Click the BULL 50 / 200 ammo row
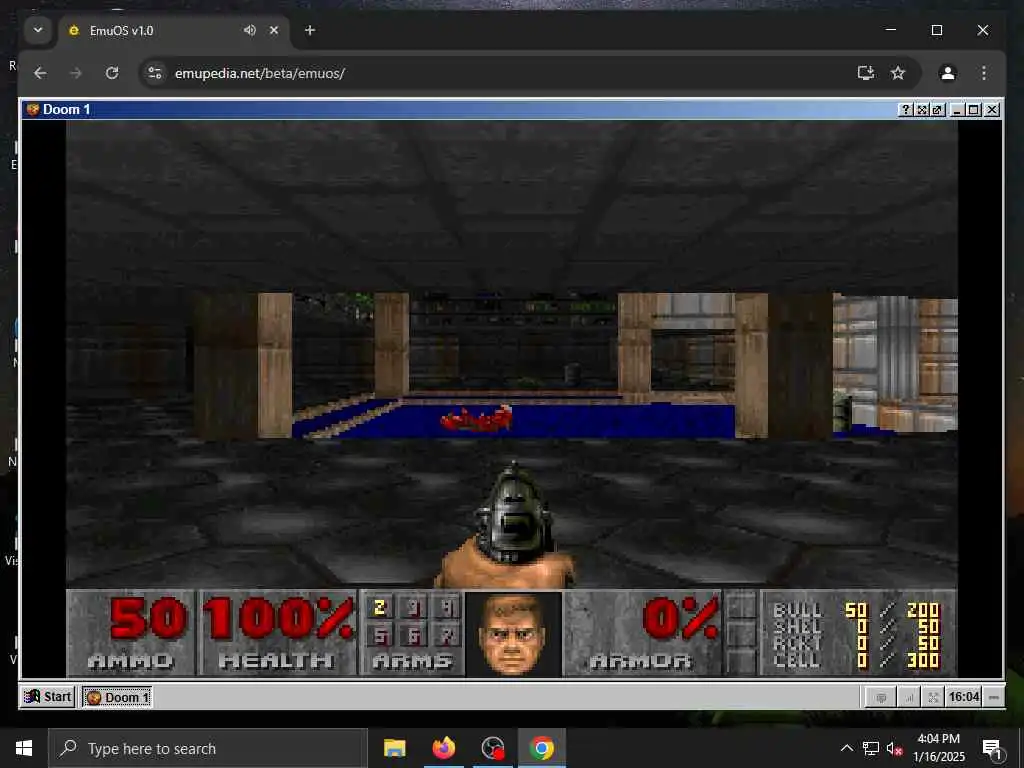 click(856, 610)
